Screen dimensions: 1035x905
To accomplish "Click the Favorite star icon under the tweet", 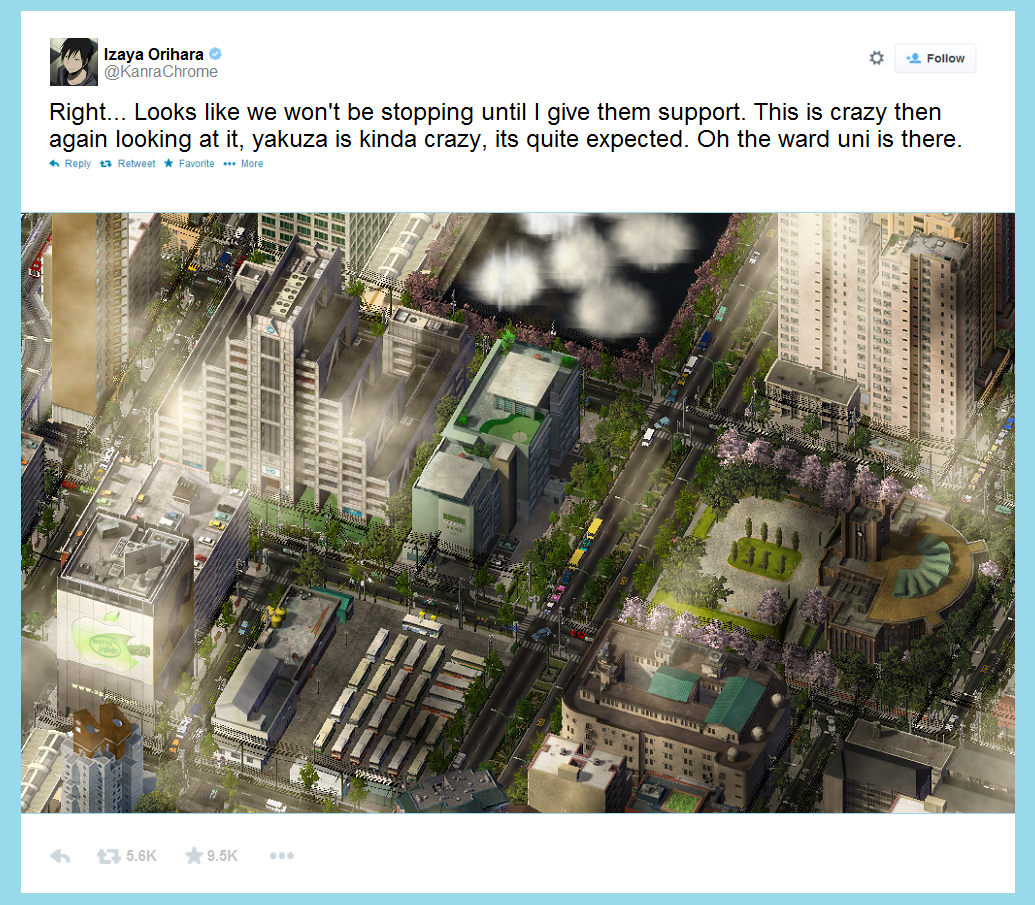I will tap(169, 163).
